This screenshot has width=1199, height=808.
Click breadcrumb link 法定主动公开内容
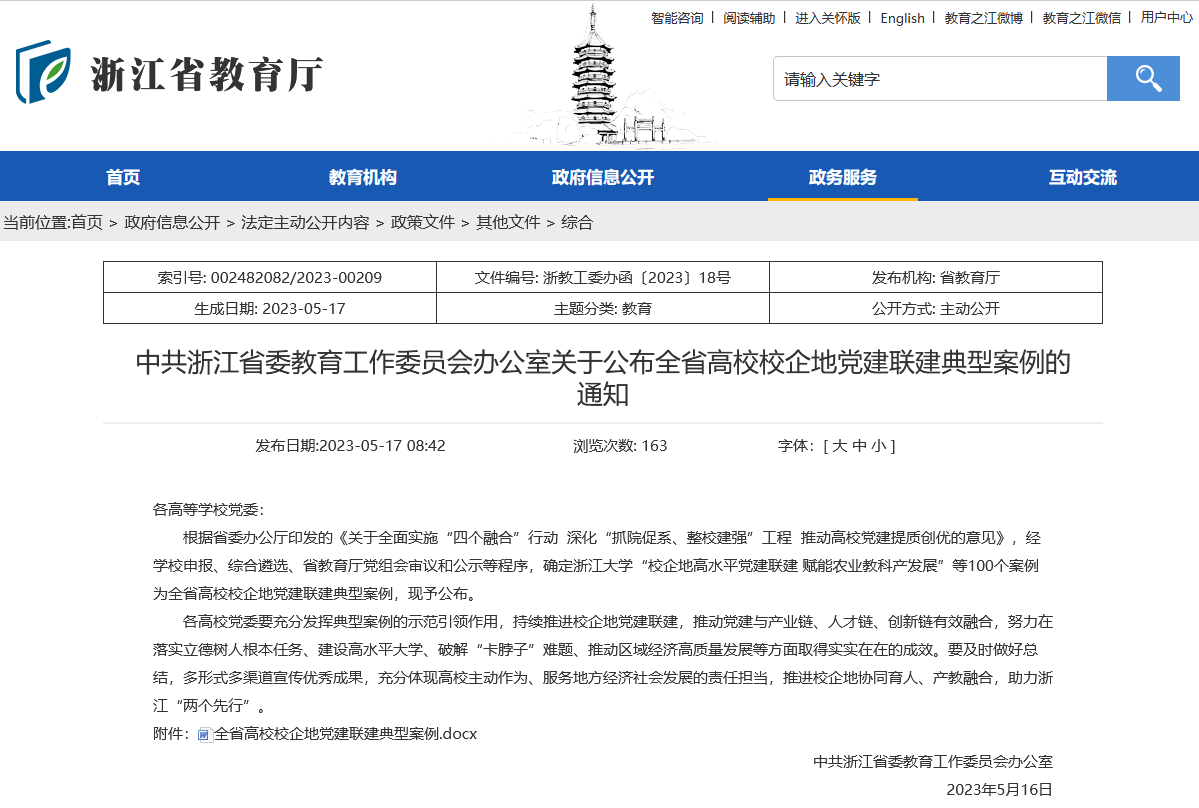tap(305, 222)
